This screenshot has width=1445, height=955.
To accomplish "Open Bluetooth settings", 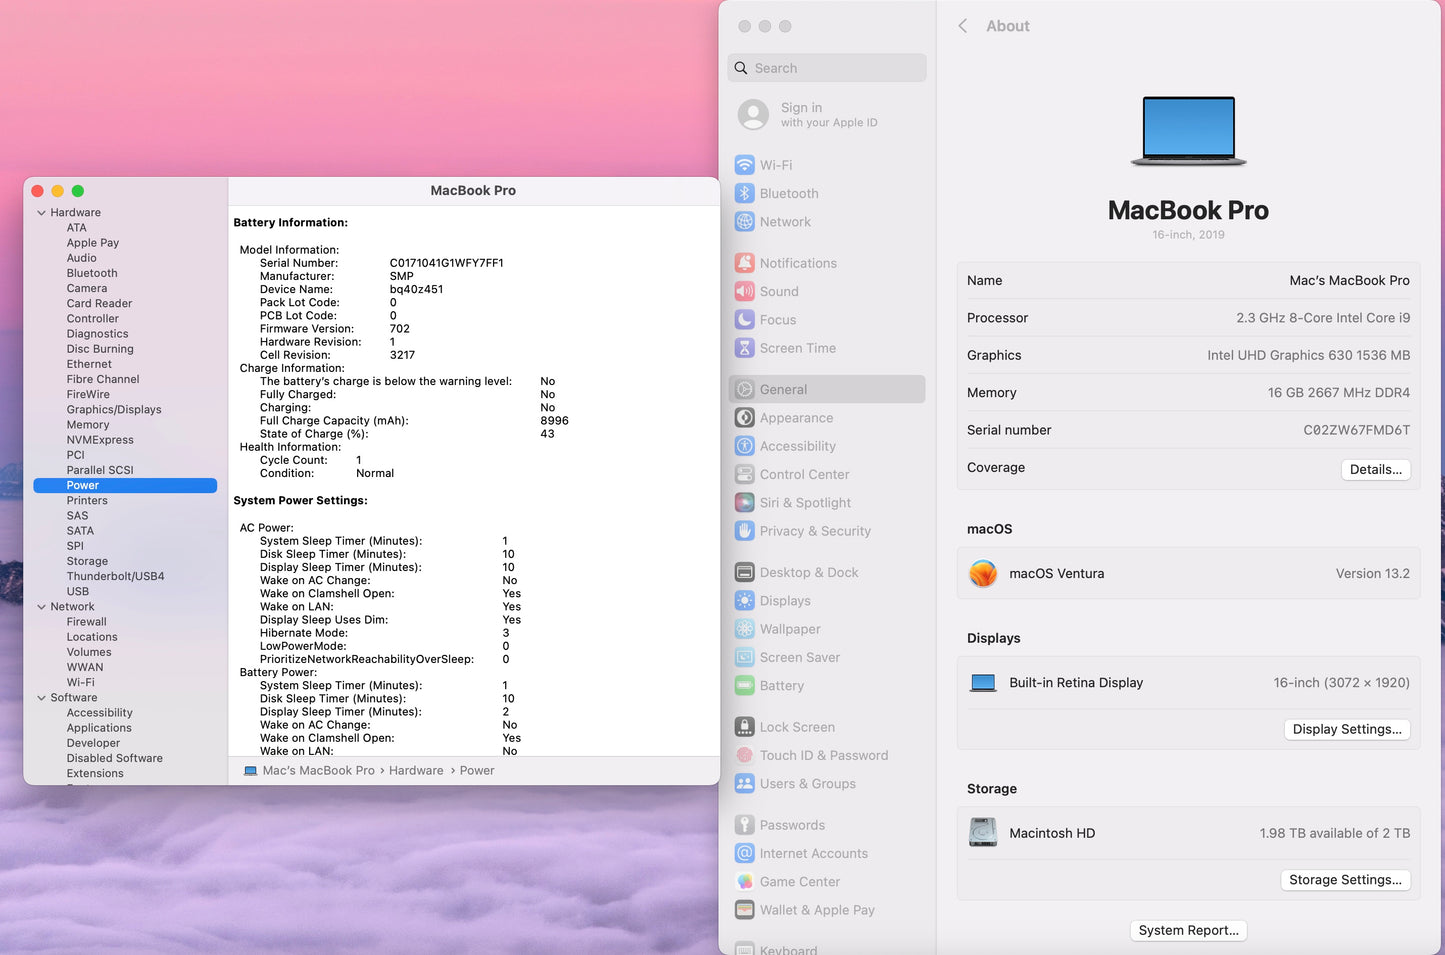I will pos(789,193).
